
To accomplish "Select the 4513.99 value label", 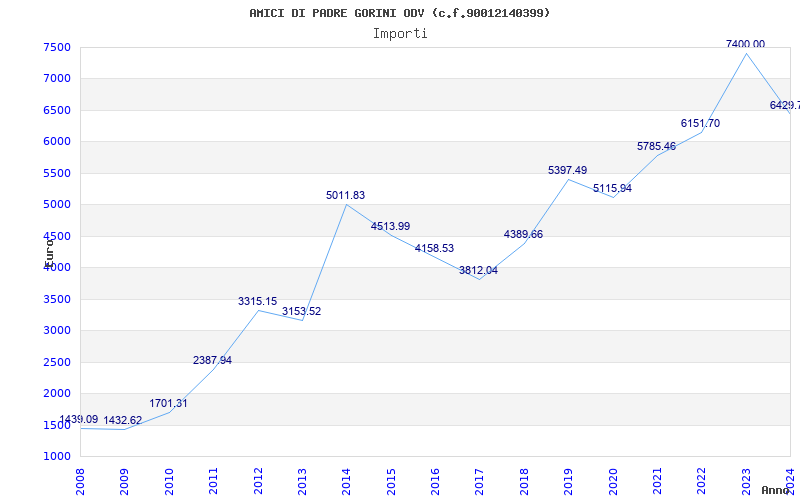I will pos(390,226).
